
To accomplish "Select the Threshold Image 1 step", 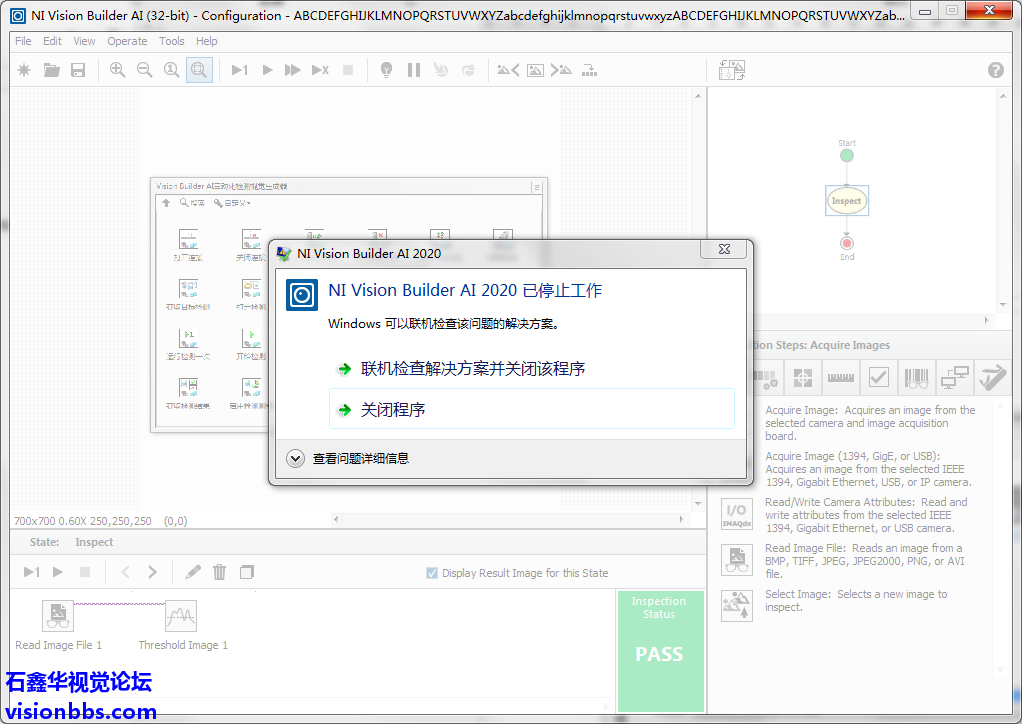I will coord(181,616).
